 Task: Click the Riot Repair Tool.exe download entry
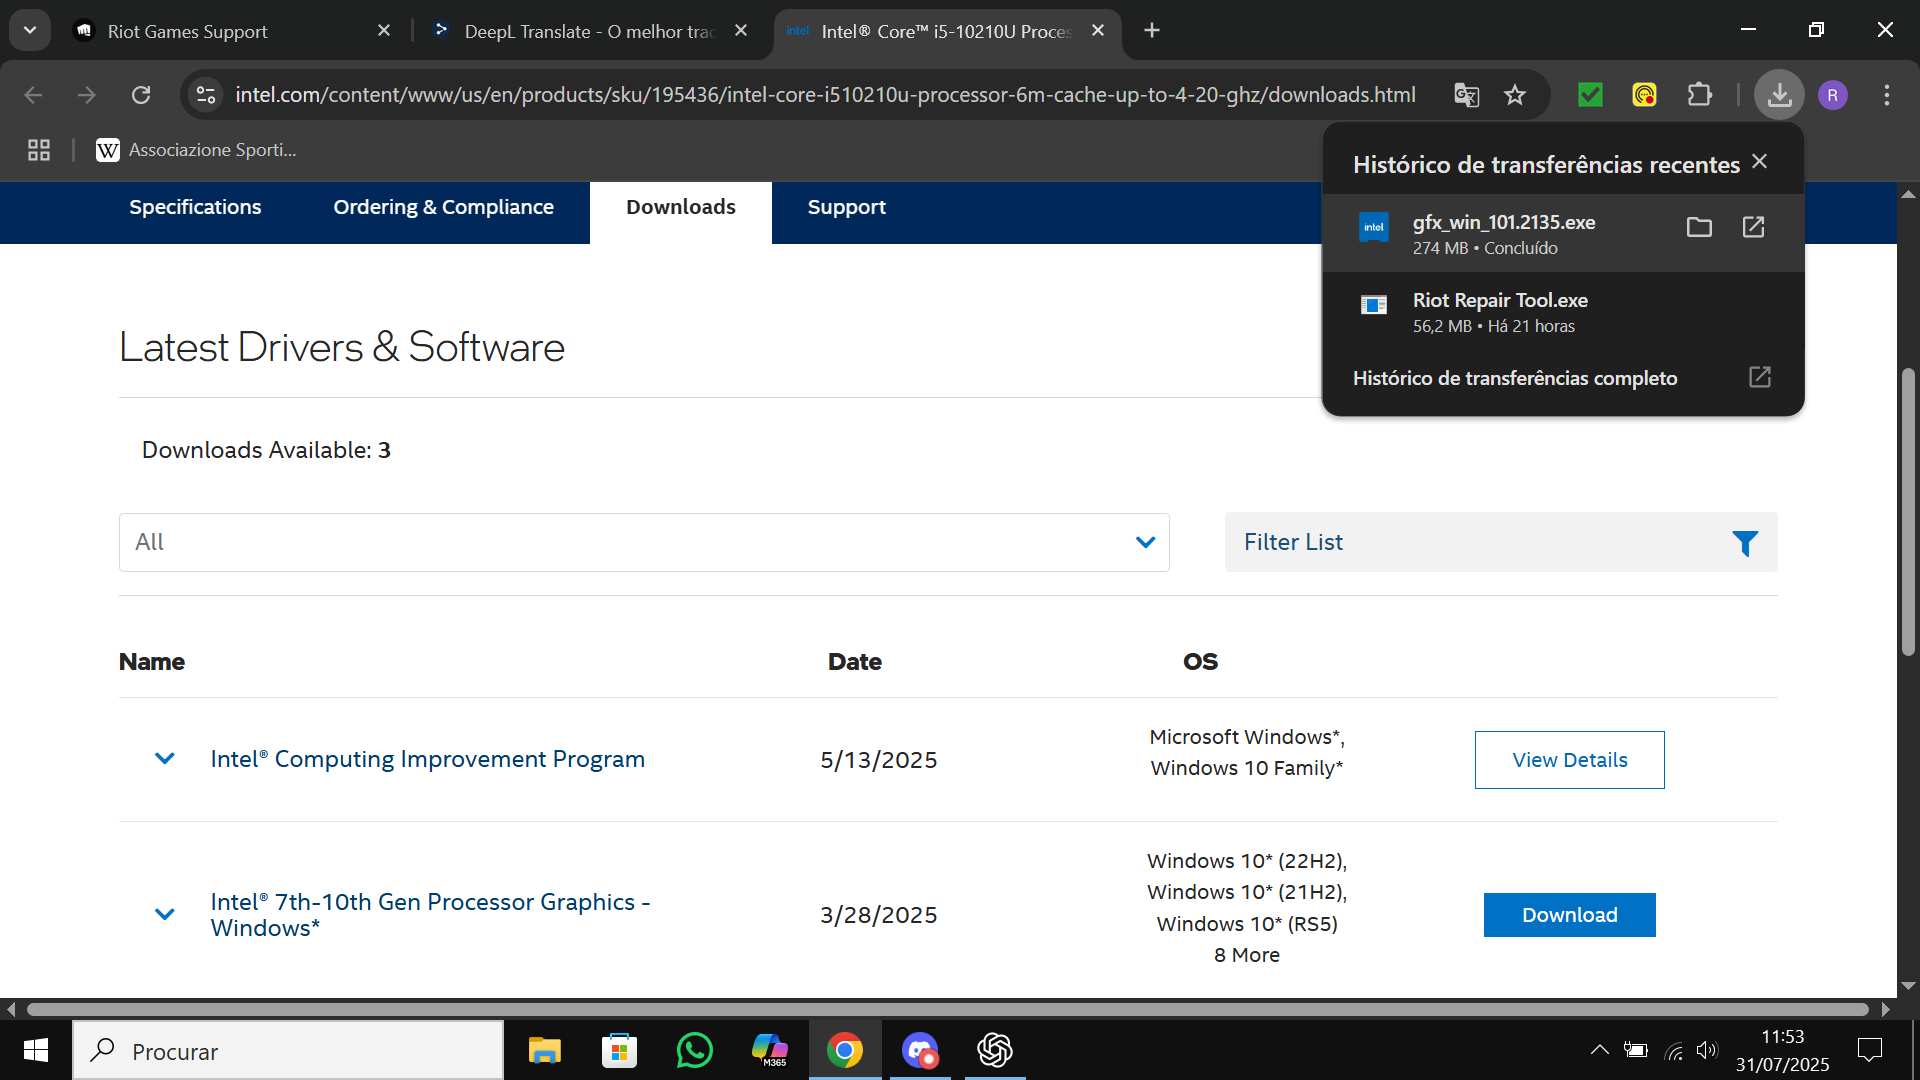pyautogui.click(x=1563, y=312)
